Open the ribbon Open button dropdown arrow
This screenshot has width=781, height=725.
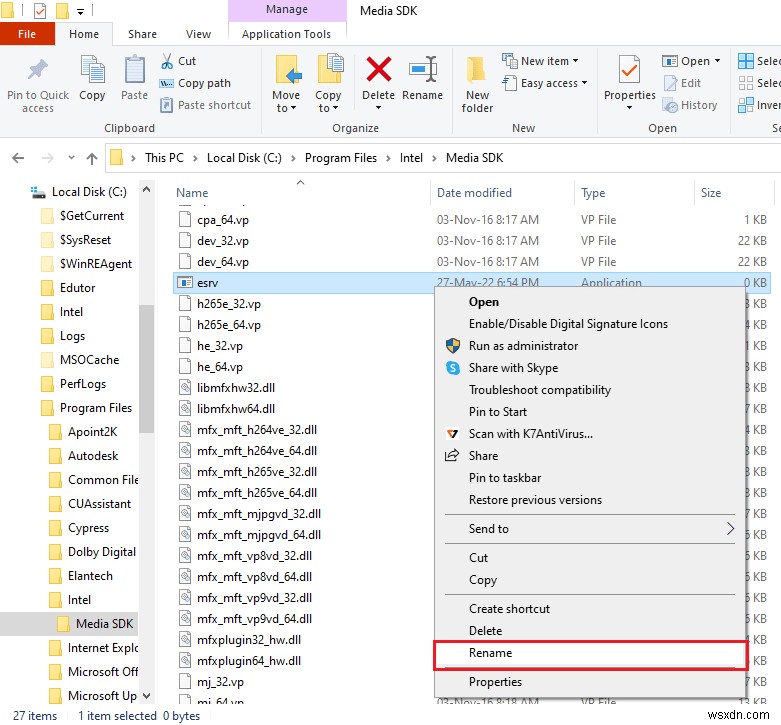[x=717, y=61]
